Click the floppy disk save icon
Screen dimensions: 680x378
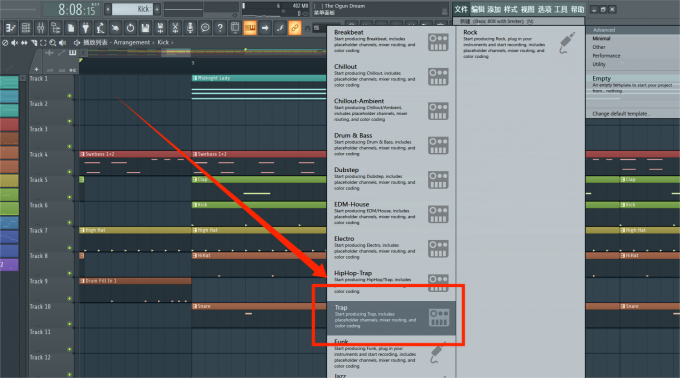click(x=145, y=28)
